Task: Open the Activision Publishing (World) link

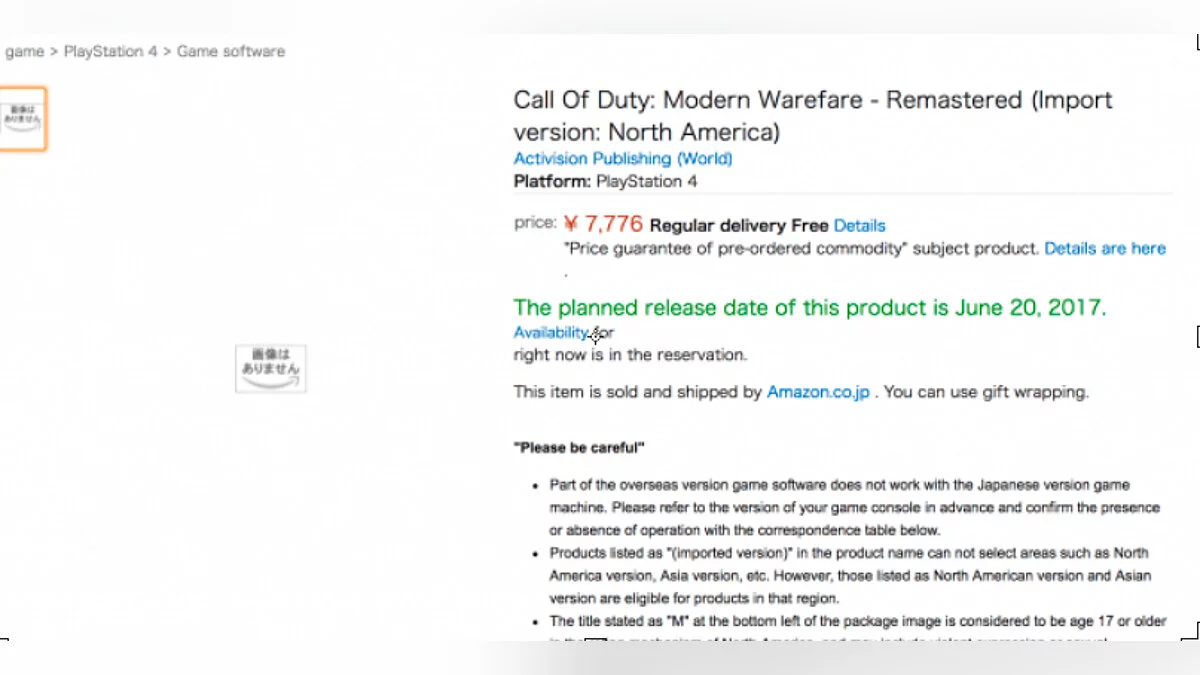Action: click(622, 158)
